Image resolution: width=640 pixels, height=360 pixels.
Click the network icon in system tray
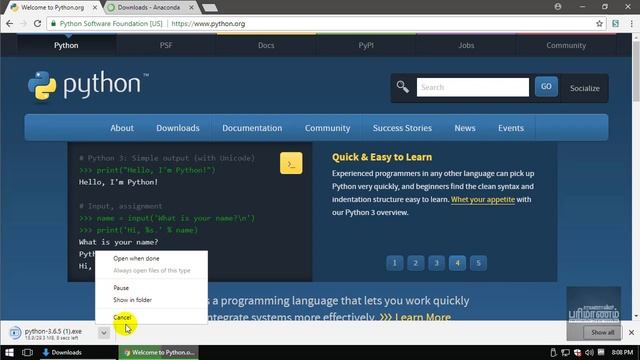pos(565,352)
